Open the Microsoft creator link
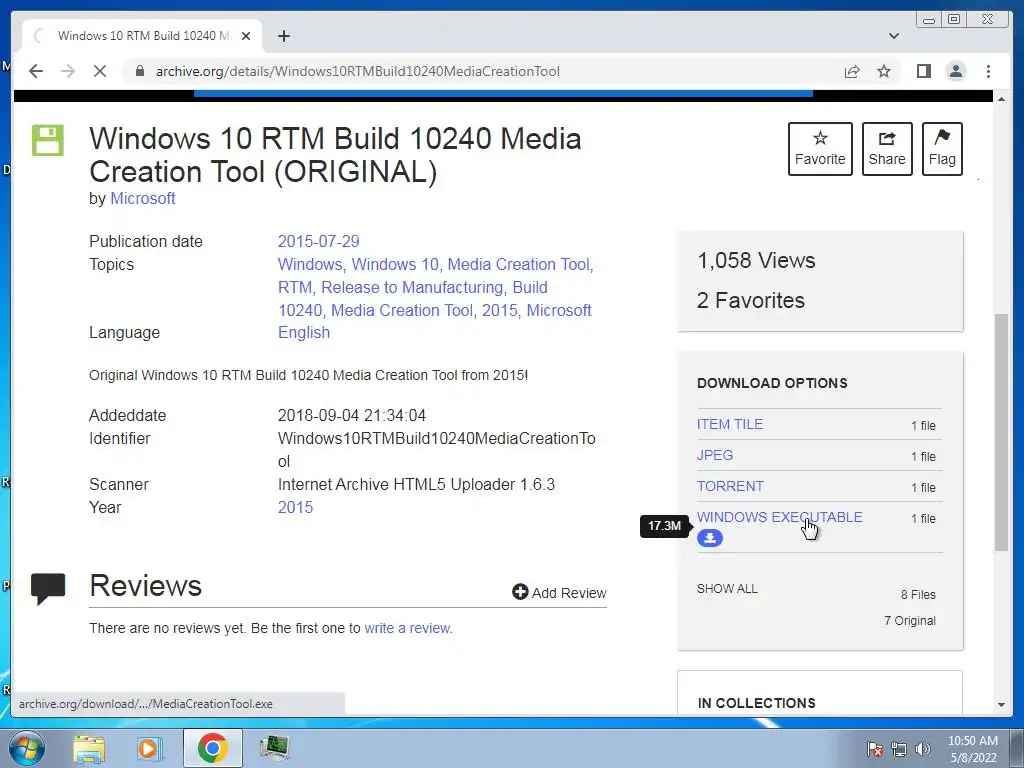This screenshot has height=768, width=1024. [142, 199]
